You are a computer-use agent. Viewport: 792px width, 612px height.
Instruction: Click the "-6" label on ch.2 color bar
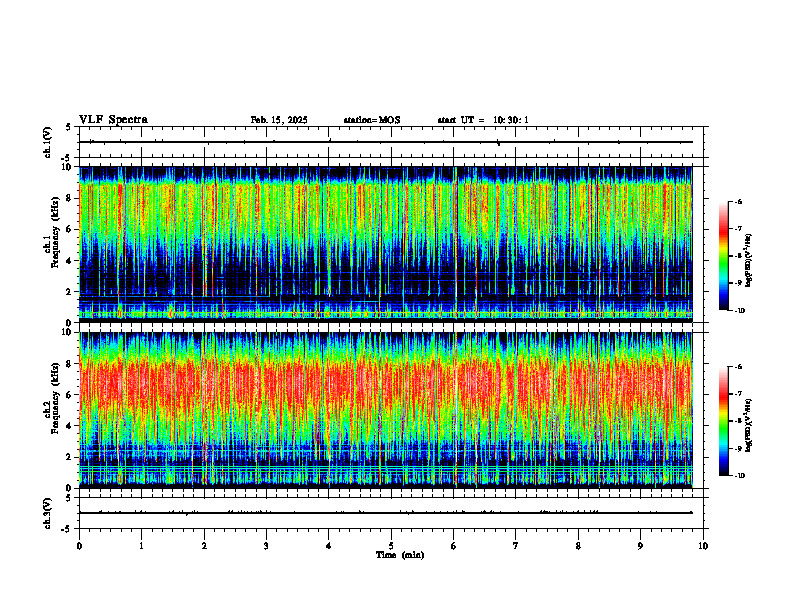[x=739, y=367]
